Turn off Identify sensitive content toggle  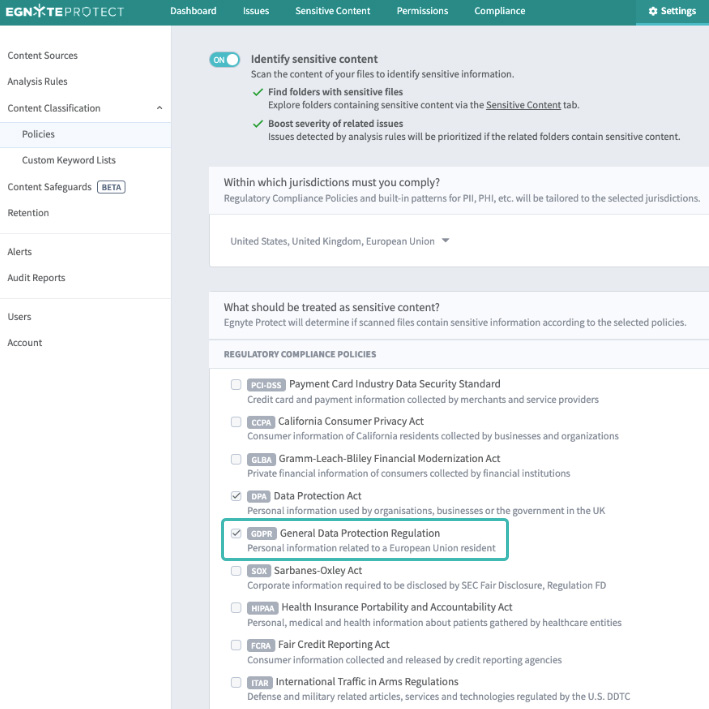[x=224, y=60]
